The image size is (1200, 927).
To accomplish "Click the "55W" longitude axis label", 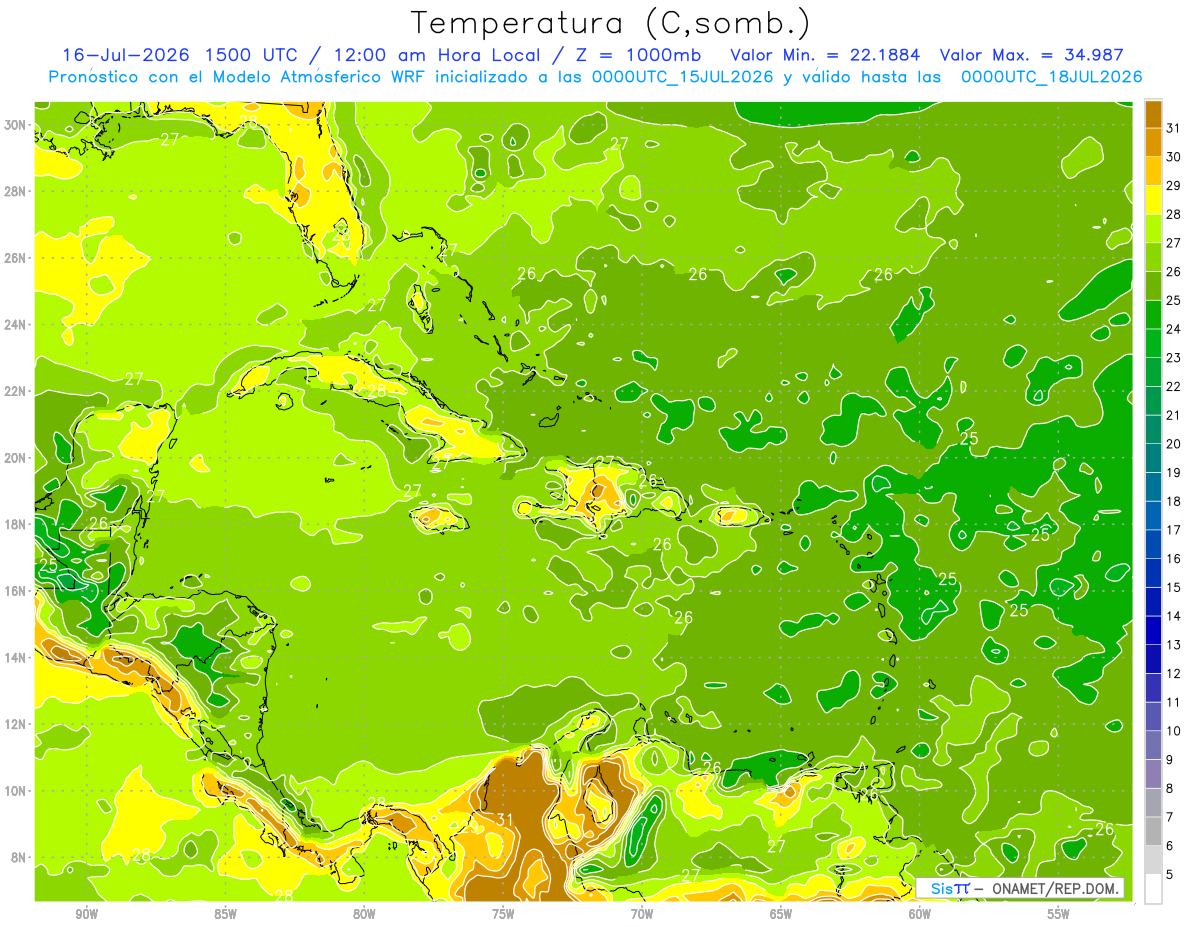I will point(1059,915).
